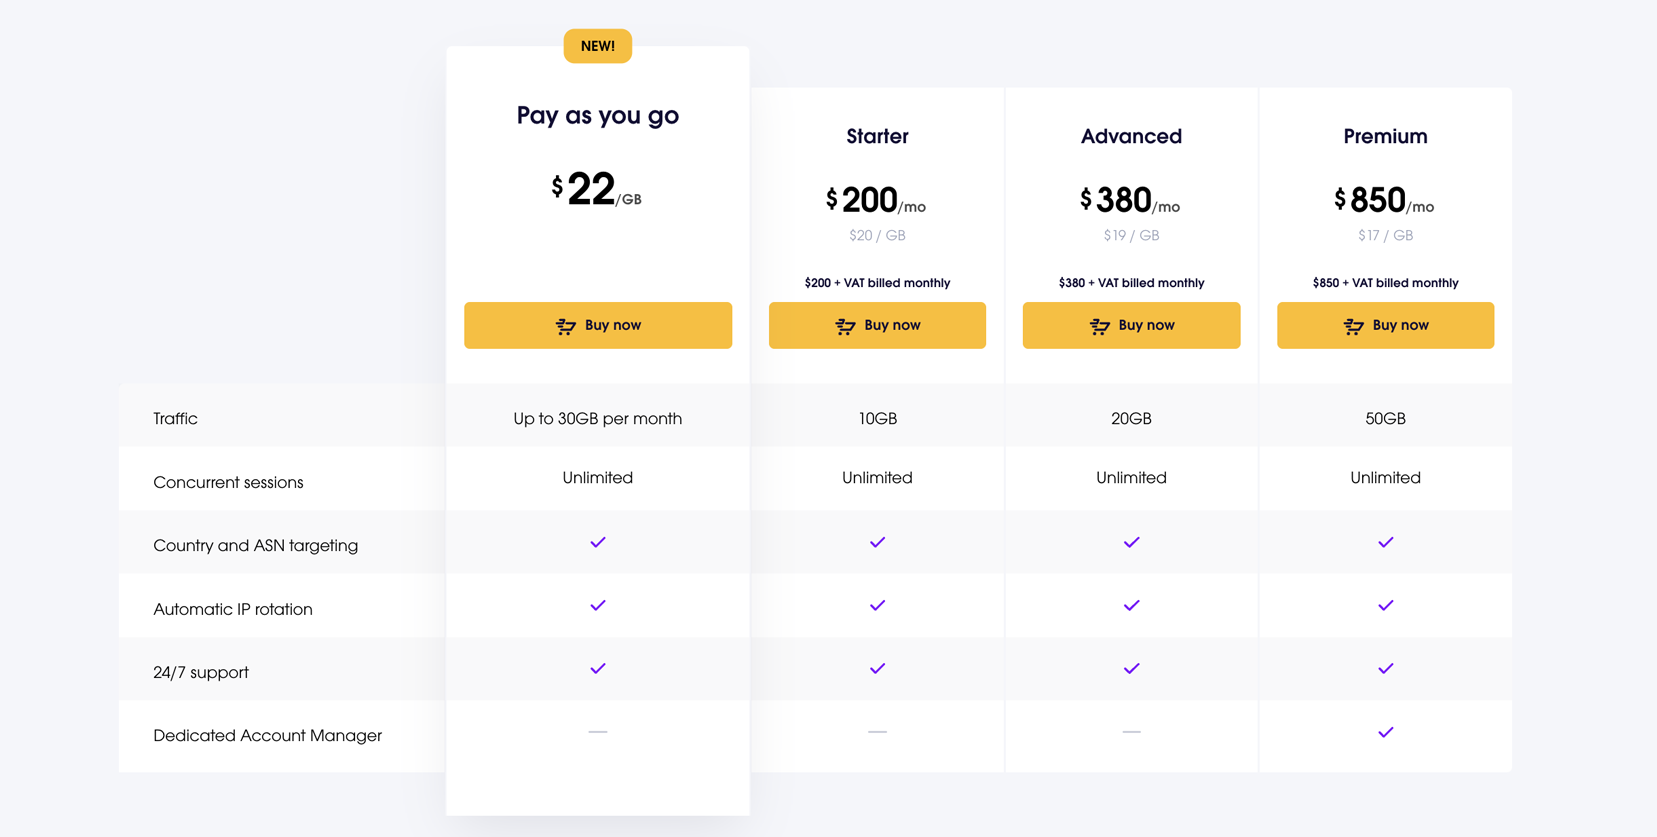Viewport: 1657px width, 837px height.
Task: Click Starter's 24/7 support checkmark
Action: 877,669
